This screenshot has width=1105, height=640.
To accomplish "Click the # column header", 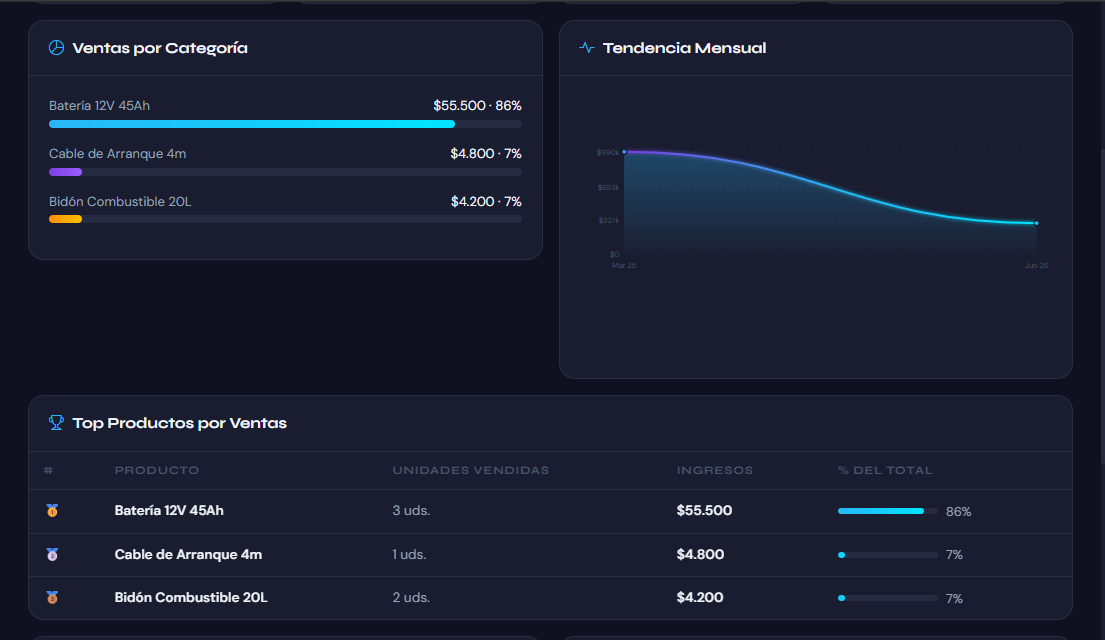I will click(x=48, y=470).
